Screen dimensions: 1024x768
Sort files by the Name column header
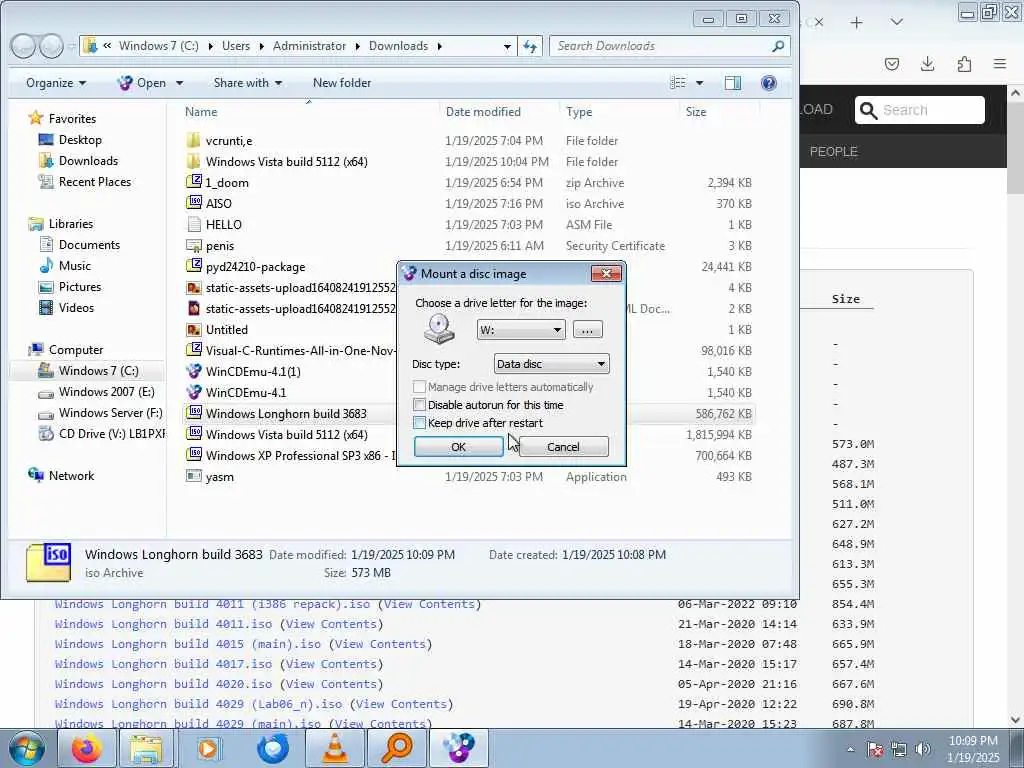point(201,112)
